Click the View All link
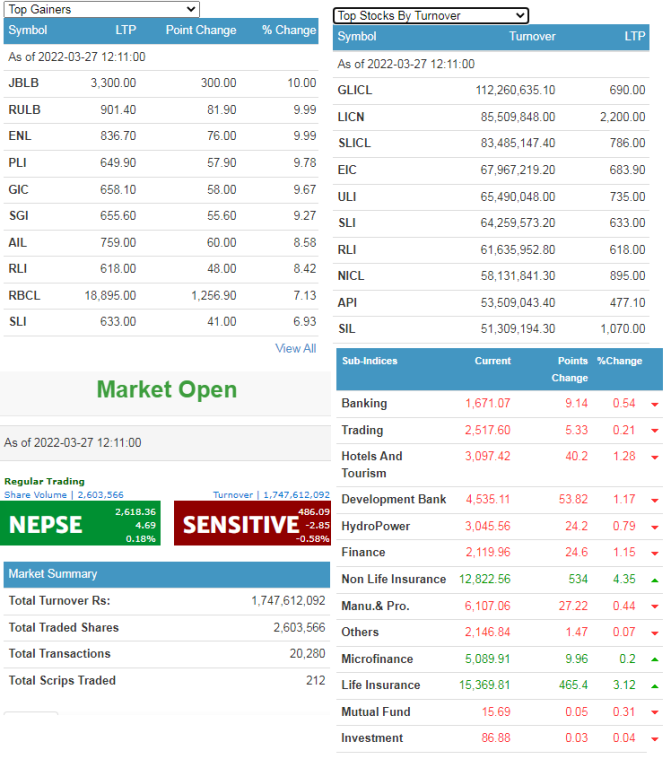The height and width of the screenshot is (768, 671). (x=295, y=348)
